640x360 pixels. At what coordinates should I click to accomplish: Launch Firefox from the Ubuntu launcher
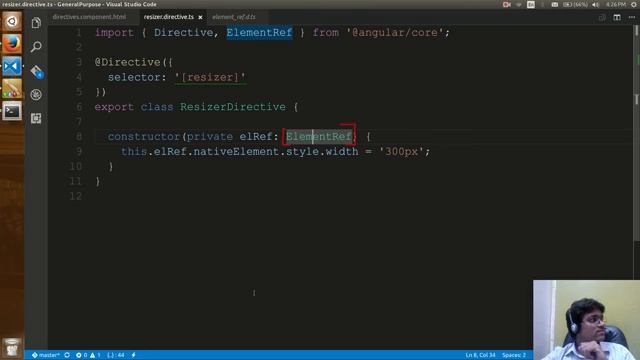point(12,44)
